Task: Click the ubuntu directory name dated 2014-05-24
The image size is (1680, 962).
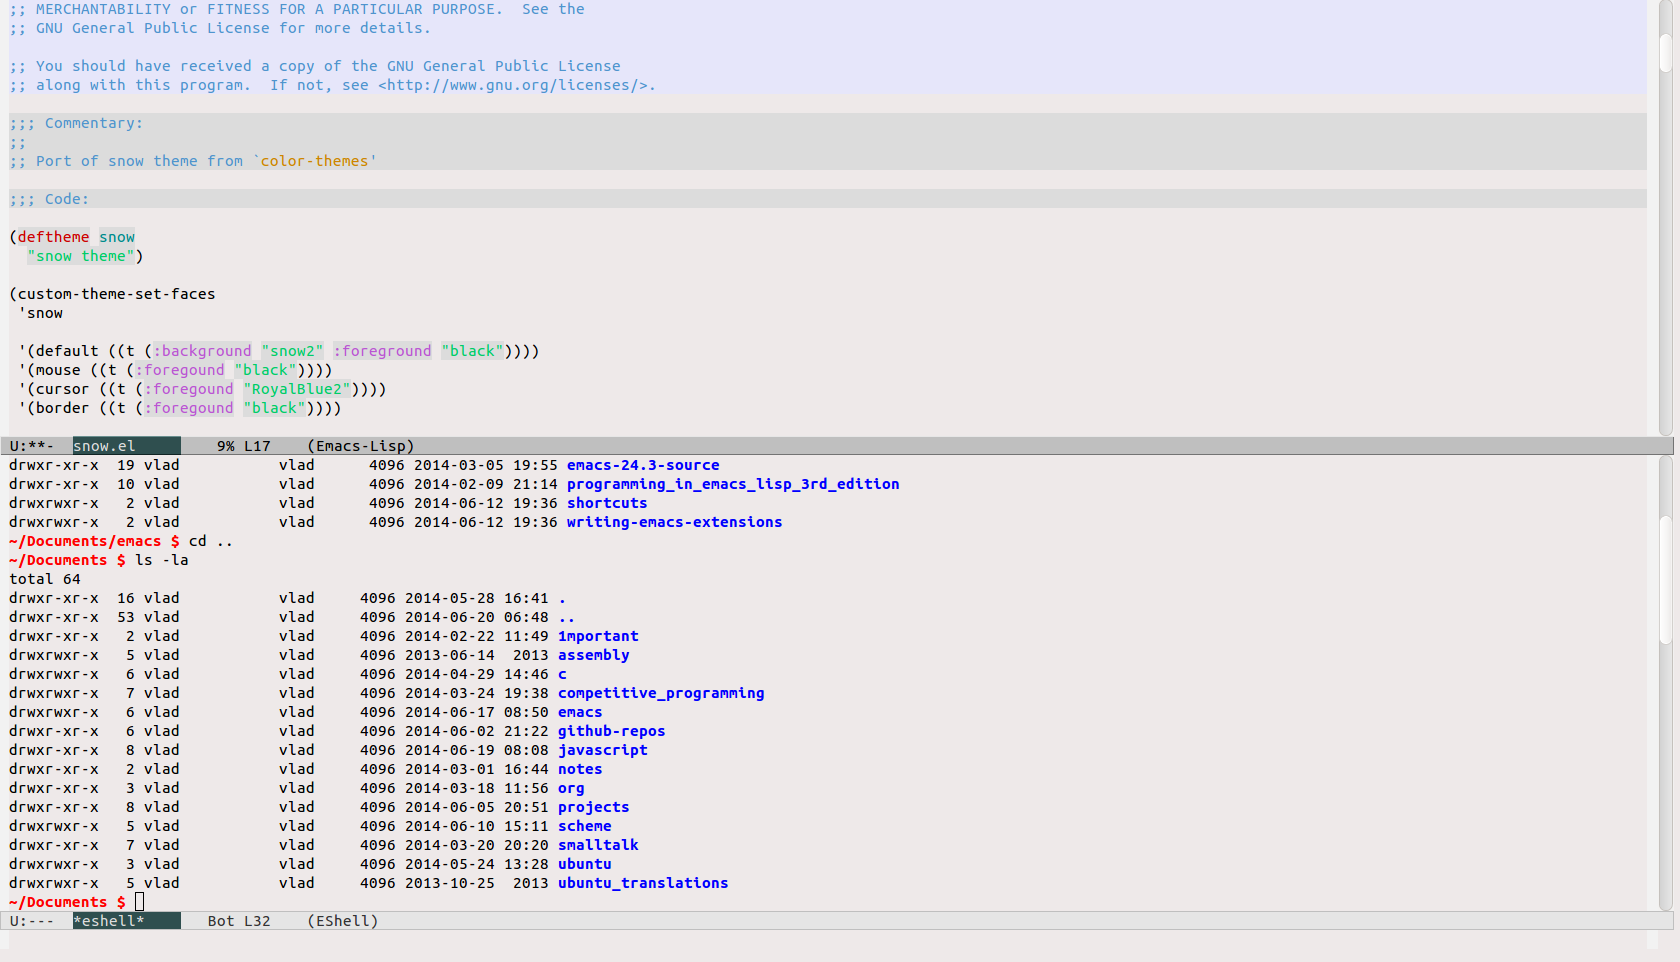Action: tap(585, 864)
